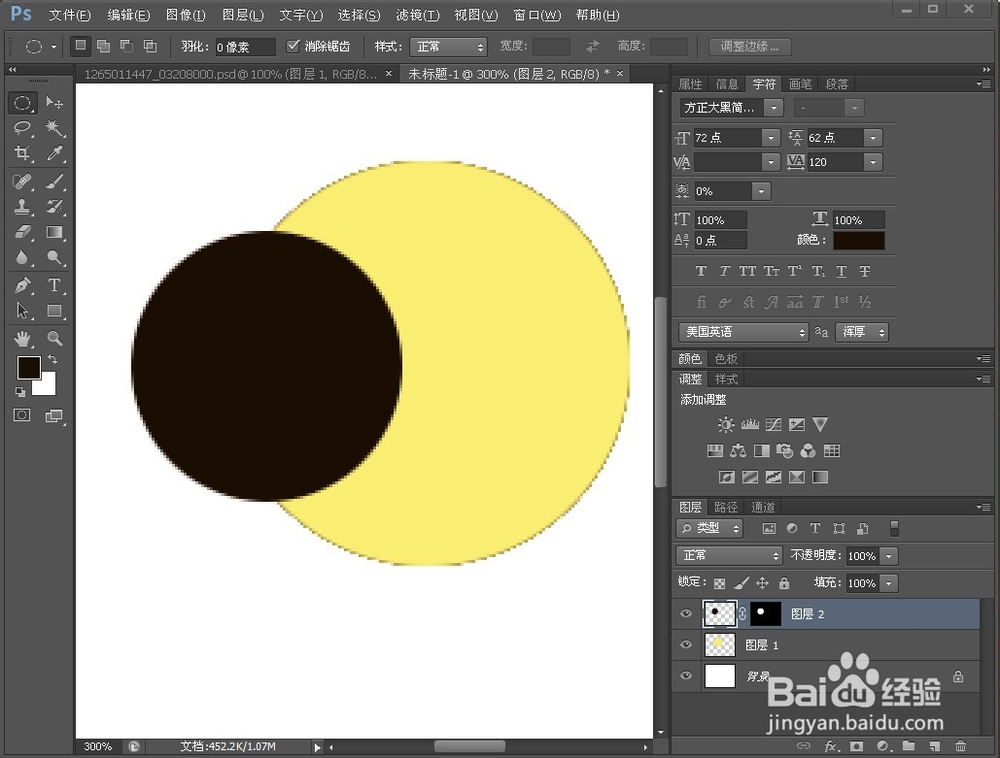
Task: Select the Lasso tool
Action: tap(22, 128)
